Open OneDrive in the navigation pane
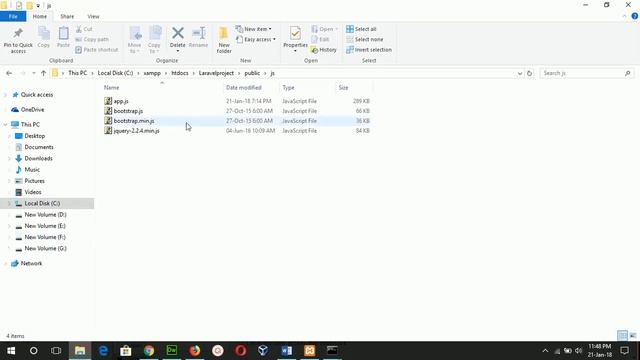Screen dimensions: 640x360 [x=32, y=109]
